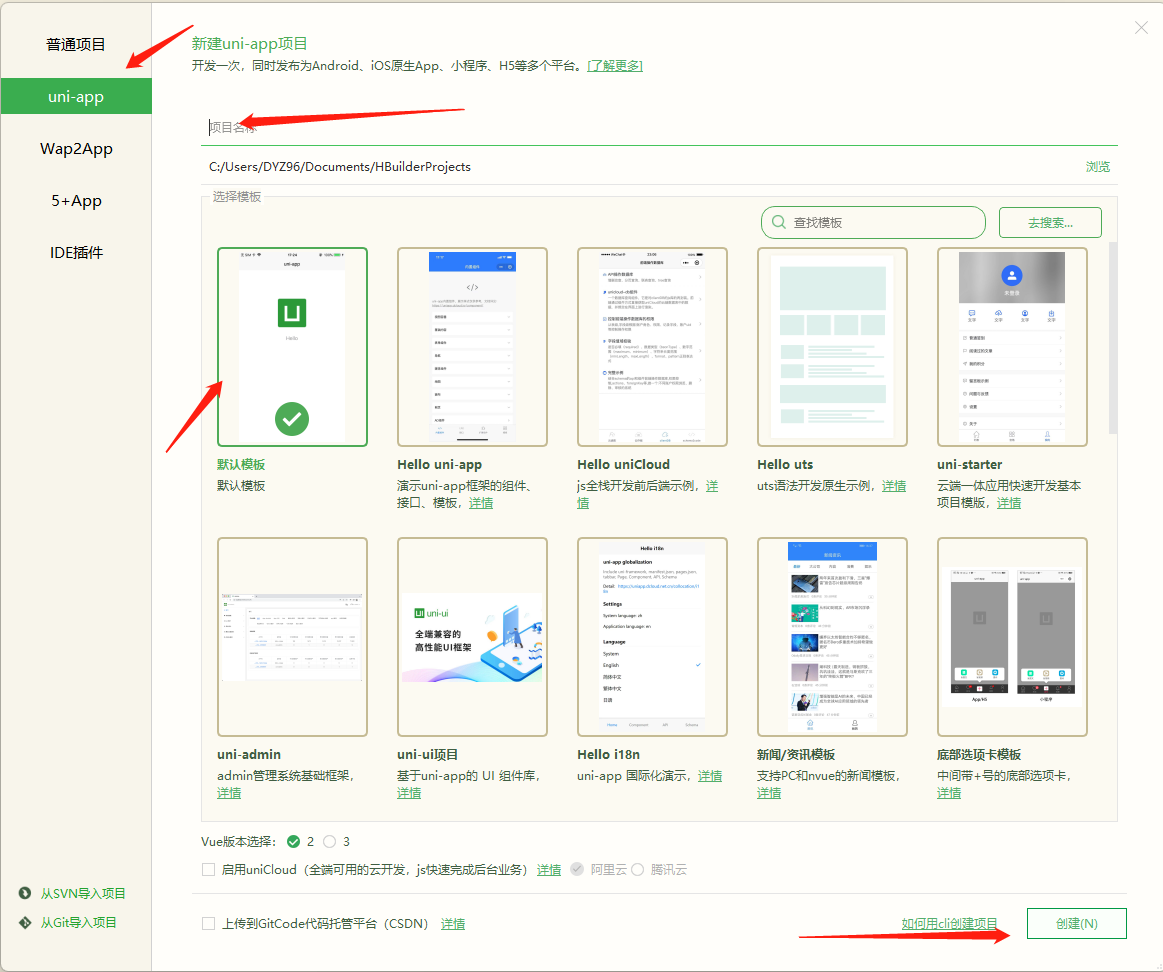
Task: Open 详情 link for uni-ui项目
Action: [409, 793]
